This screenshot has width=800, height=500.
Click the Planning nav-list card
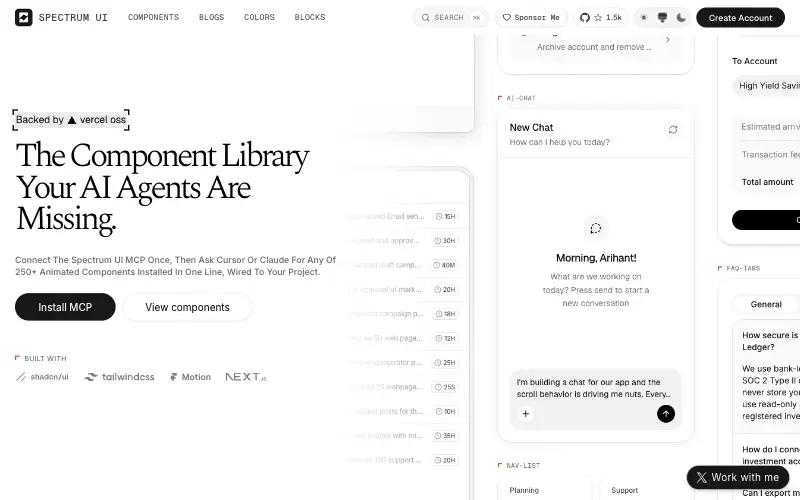pos(544,489)
